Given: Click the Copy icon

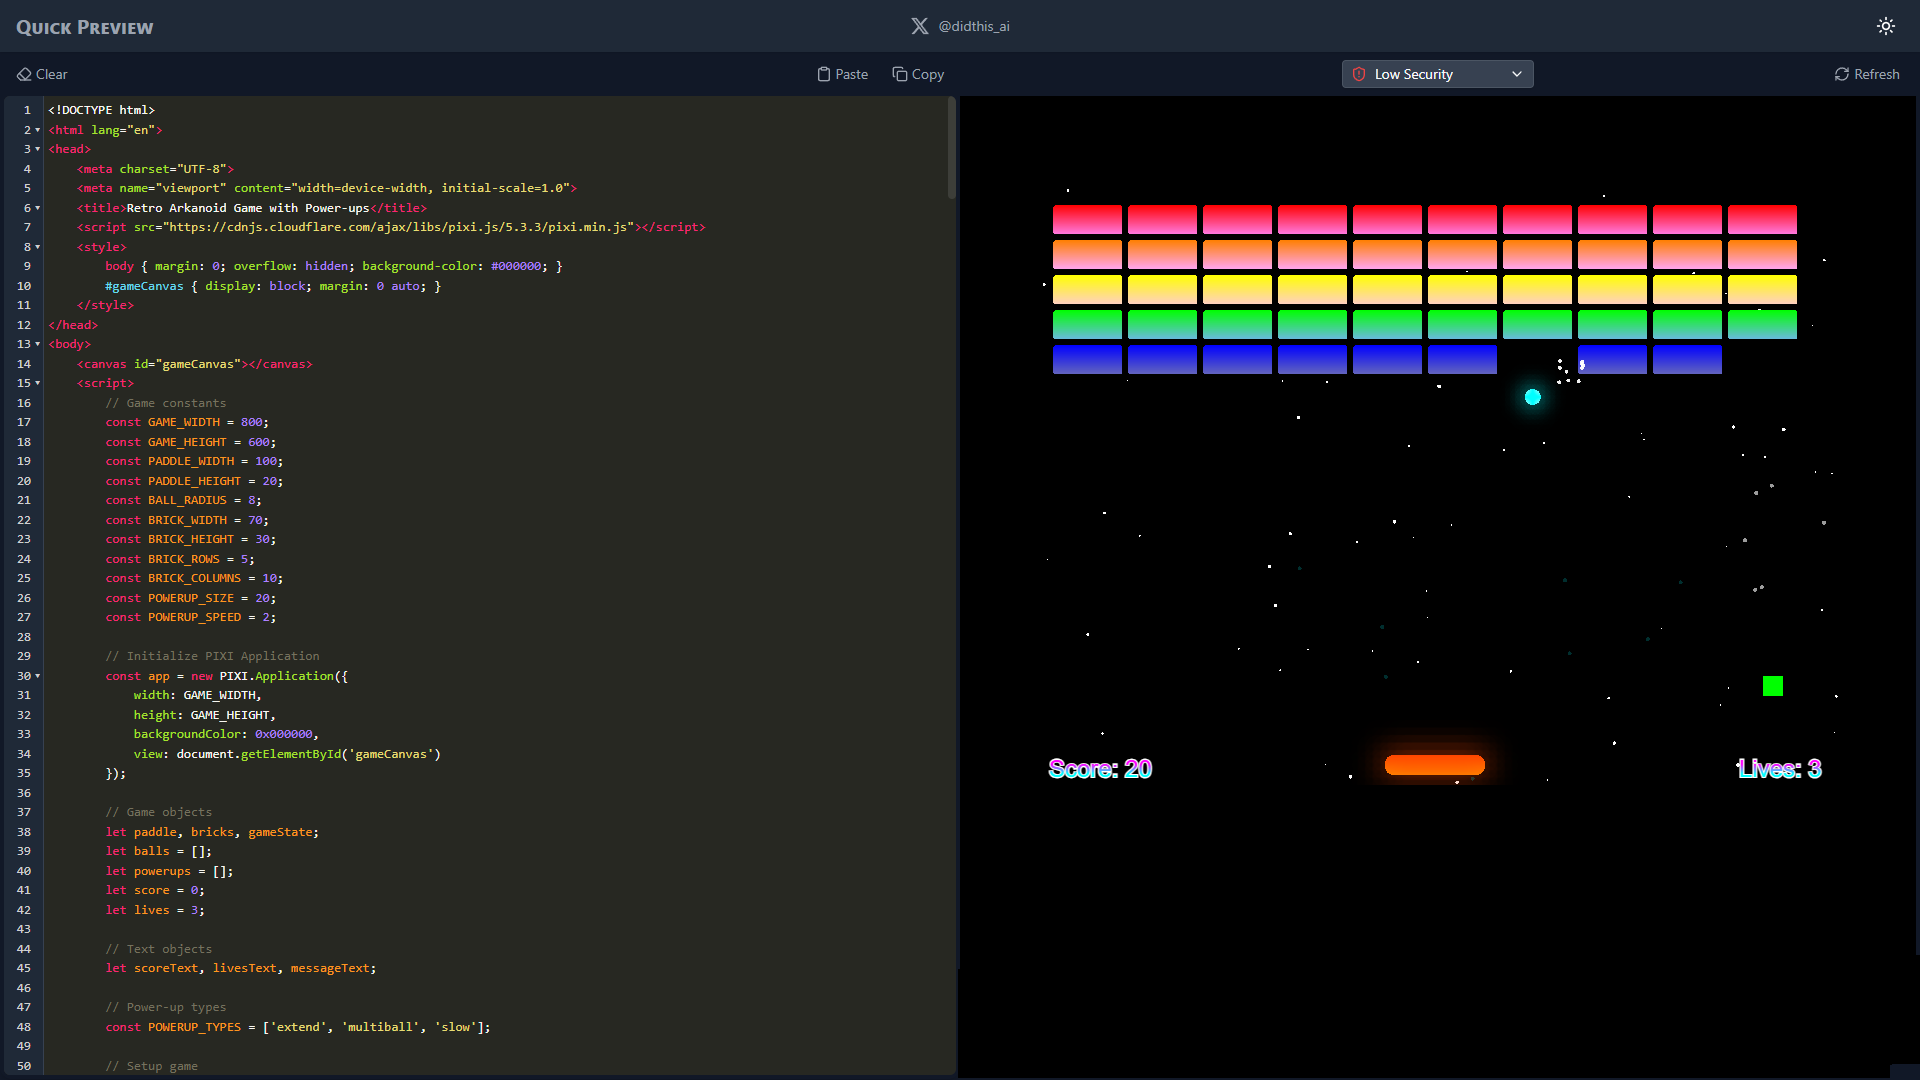Looking at the screenshot, I should point(900,74).
